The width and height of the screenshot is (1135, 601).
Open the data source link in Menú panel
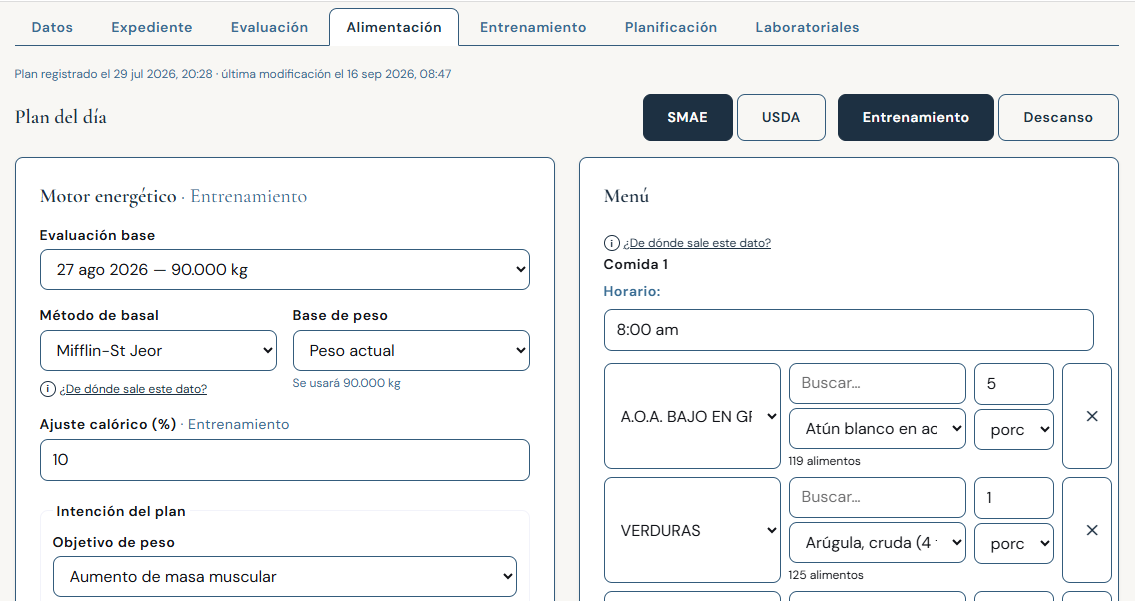697,243
